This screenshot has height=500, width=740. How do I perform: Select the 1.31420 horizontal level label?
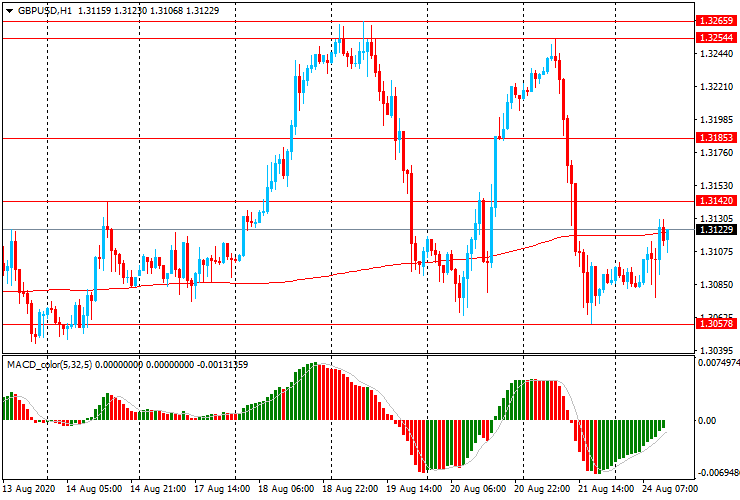716,201
